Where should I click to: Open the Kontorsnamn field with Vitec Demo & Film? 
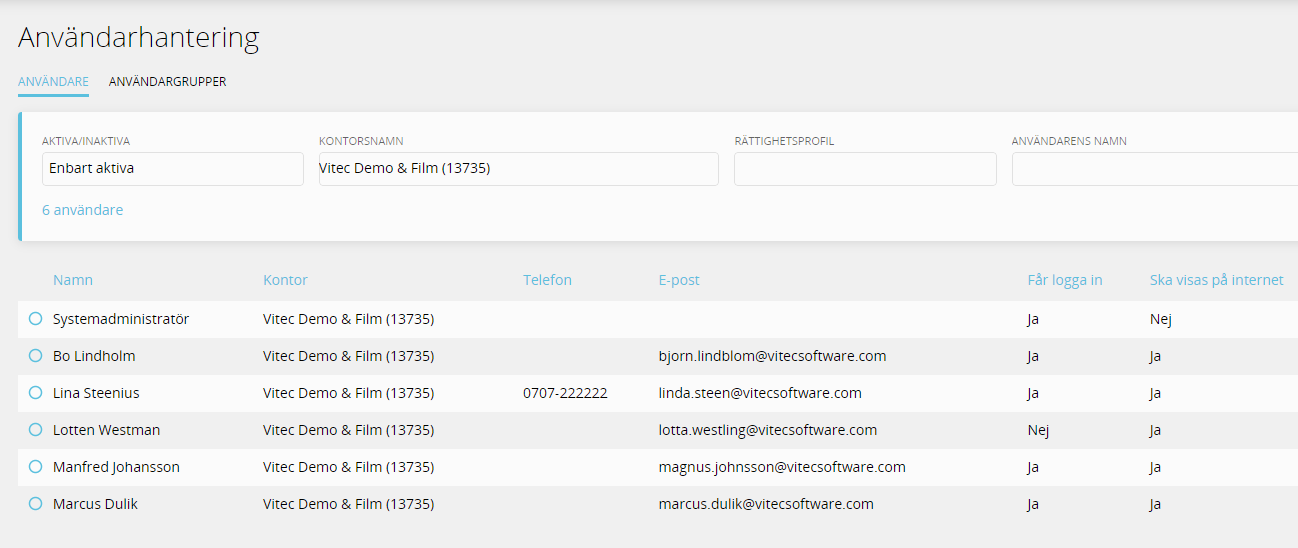point(518,169)
